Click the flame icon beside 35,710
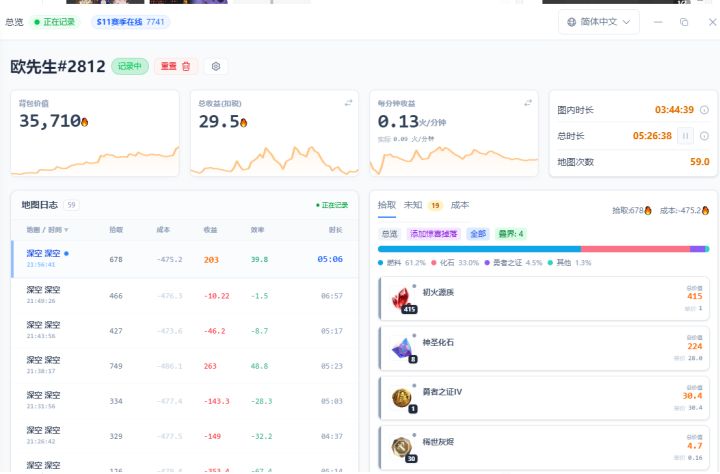Screen dimensions: 720x474 click(x=85, y=122)
